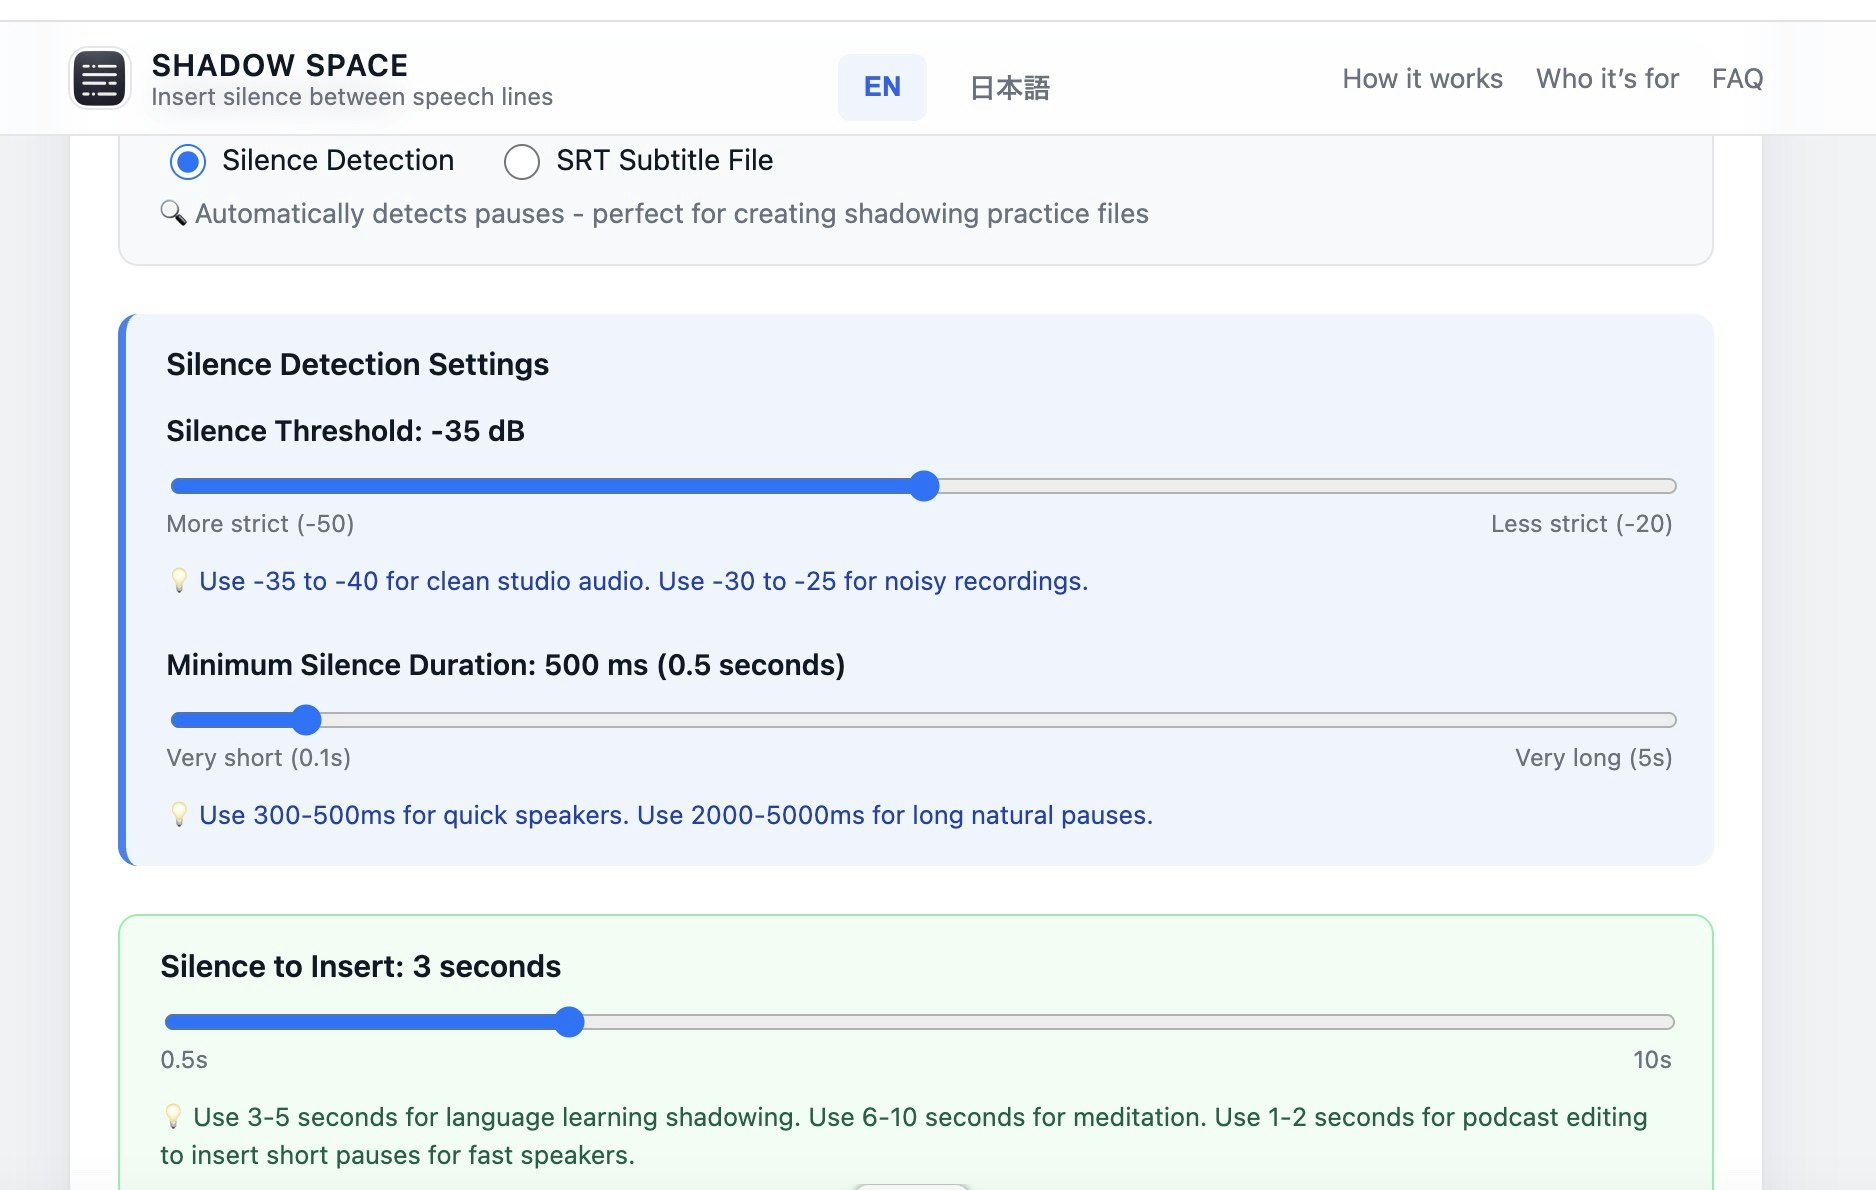The image size is (1876, 1190).
Task: Click the lightbulb icon in insert tip
Action: tap(176, 1117)
